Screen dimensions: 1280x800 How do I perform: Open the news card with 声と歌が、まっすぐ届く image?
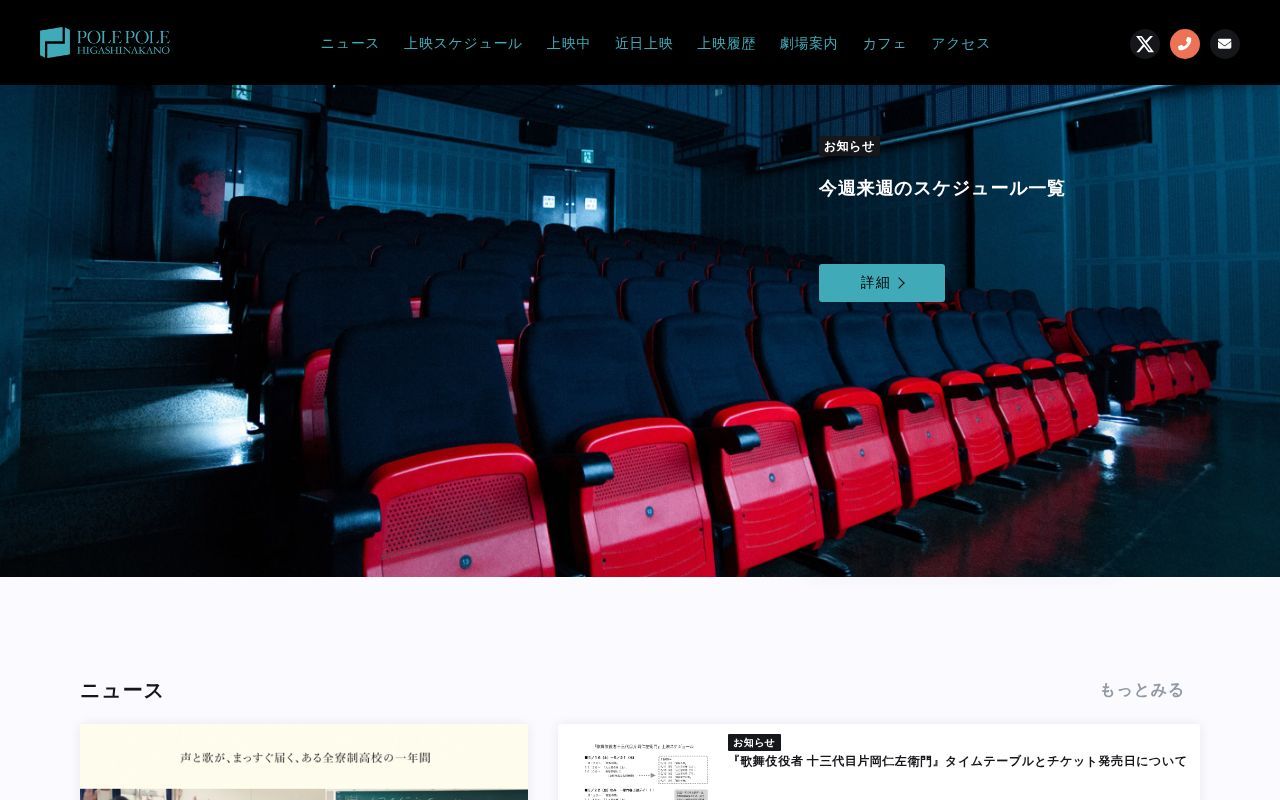coord(304,762)
